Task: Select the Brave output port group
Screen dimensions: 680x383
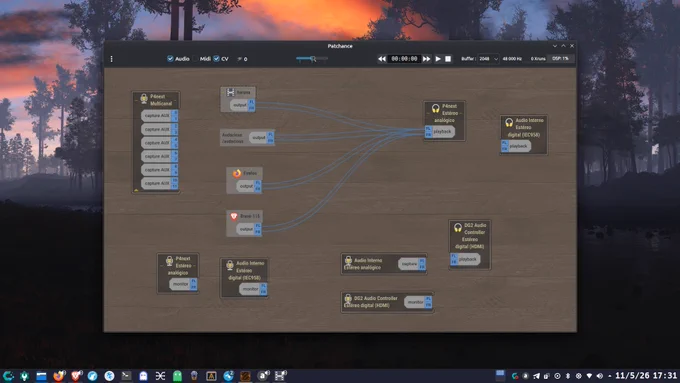Action: click(x=248, y=229)
